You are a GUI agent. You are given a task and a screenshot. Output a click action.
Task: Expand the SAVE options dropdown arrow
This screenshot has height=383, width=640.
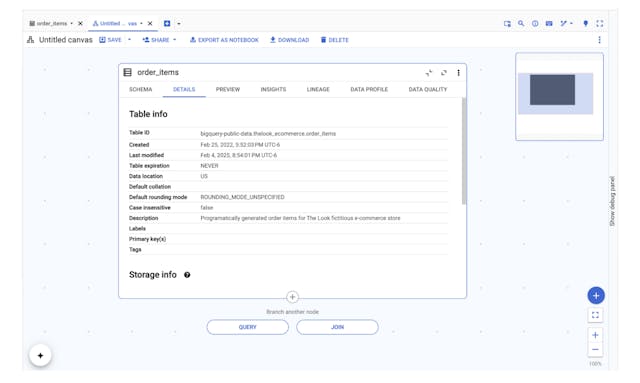click(x=129, y=40)
